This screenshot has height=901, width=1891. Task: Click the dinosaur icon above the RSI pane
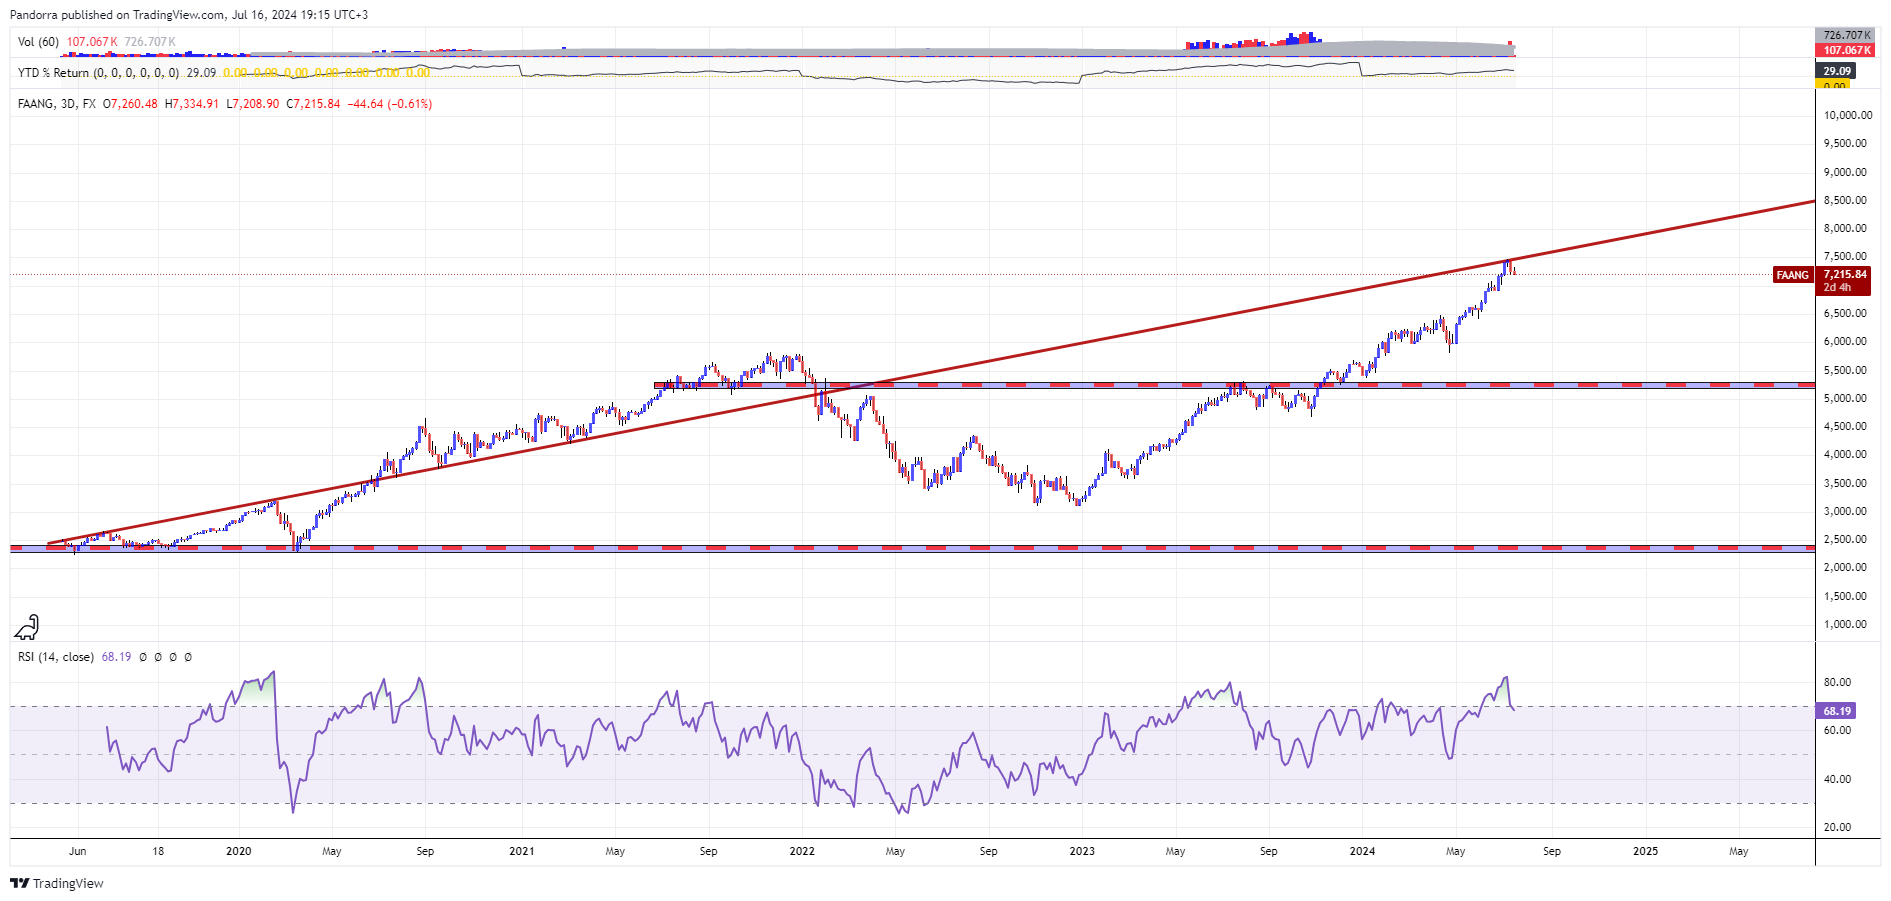[27, 627]
